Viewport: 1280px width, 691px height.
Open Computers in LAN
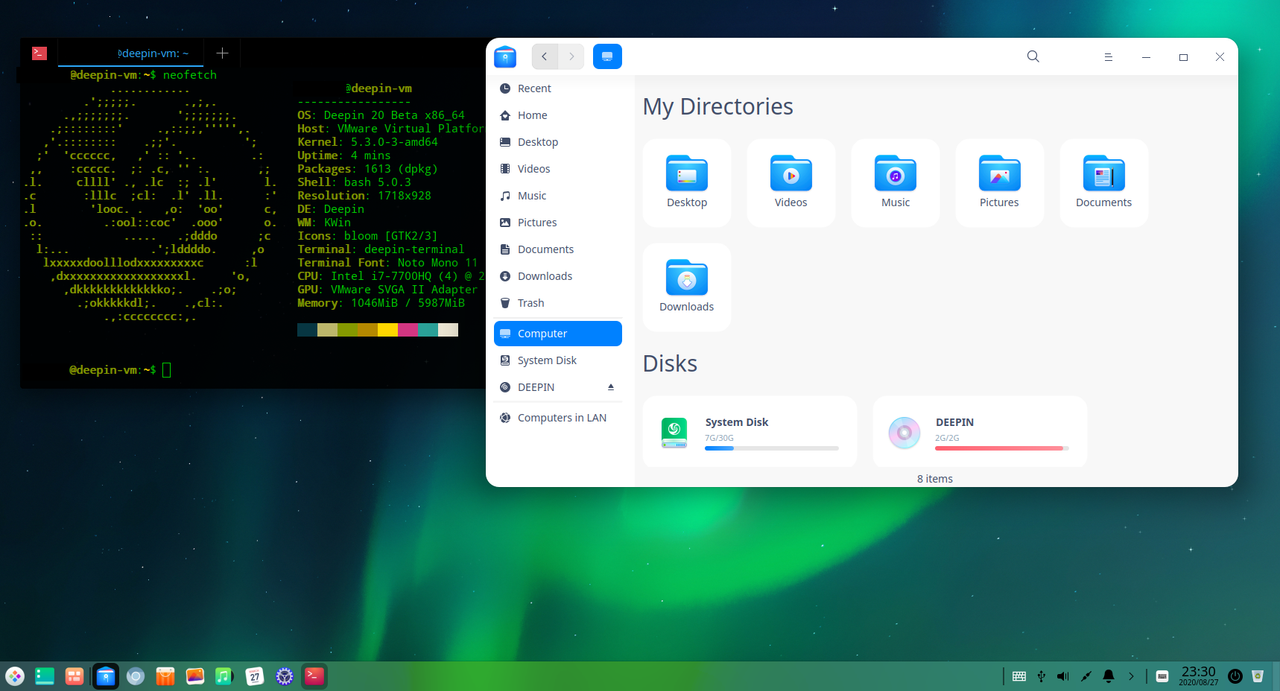pyautogui.click(x=558, y=418)
